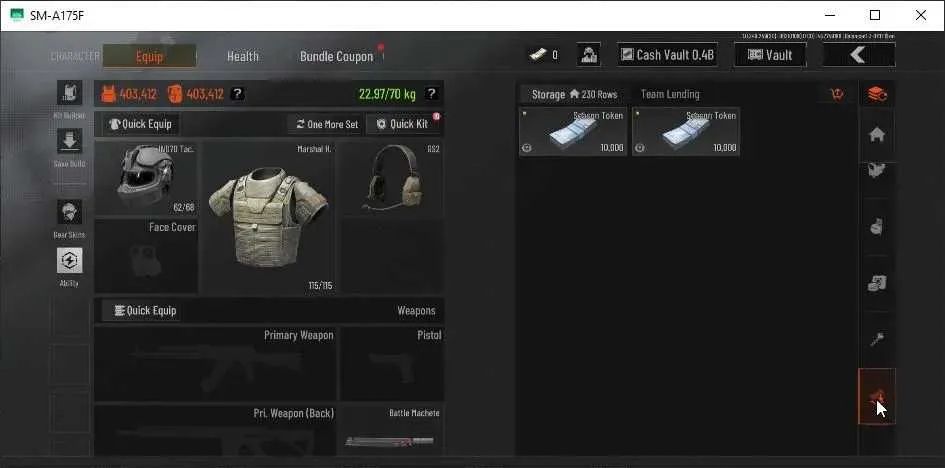Click the One More Set button
This screenshot has width=945, height=468.
[x=327, y=124]
